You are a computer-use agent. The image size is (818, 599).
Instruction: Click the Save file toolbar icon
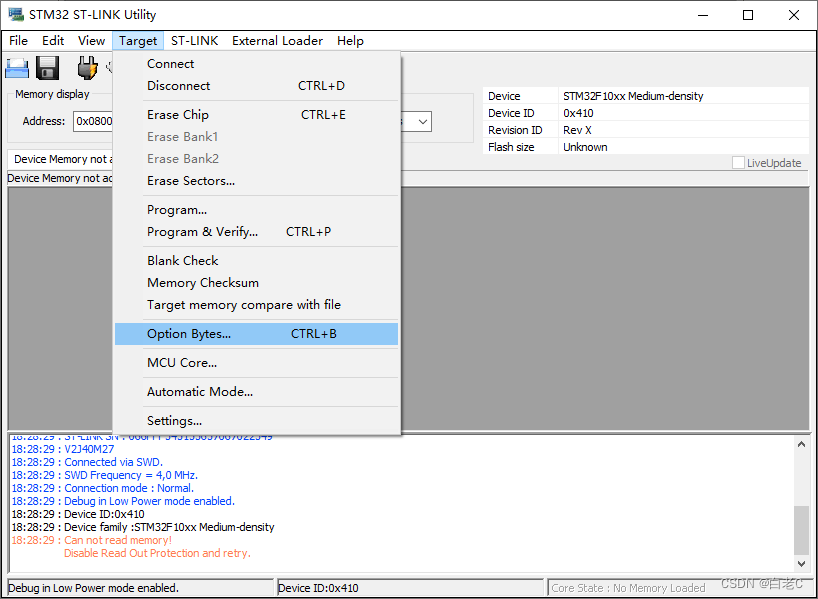coord(46,67)
